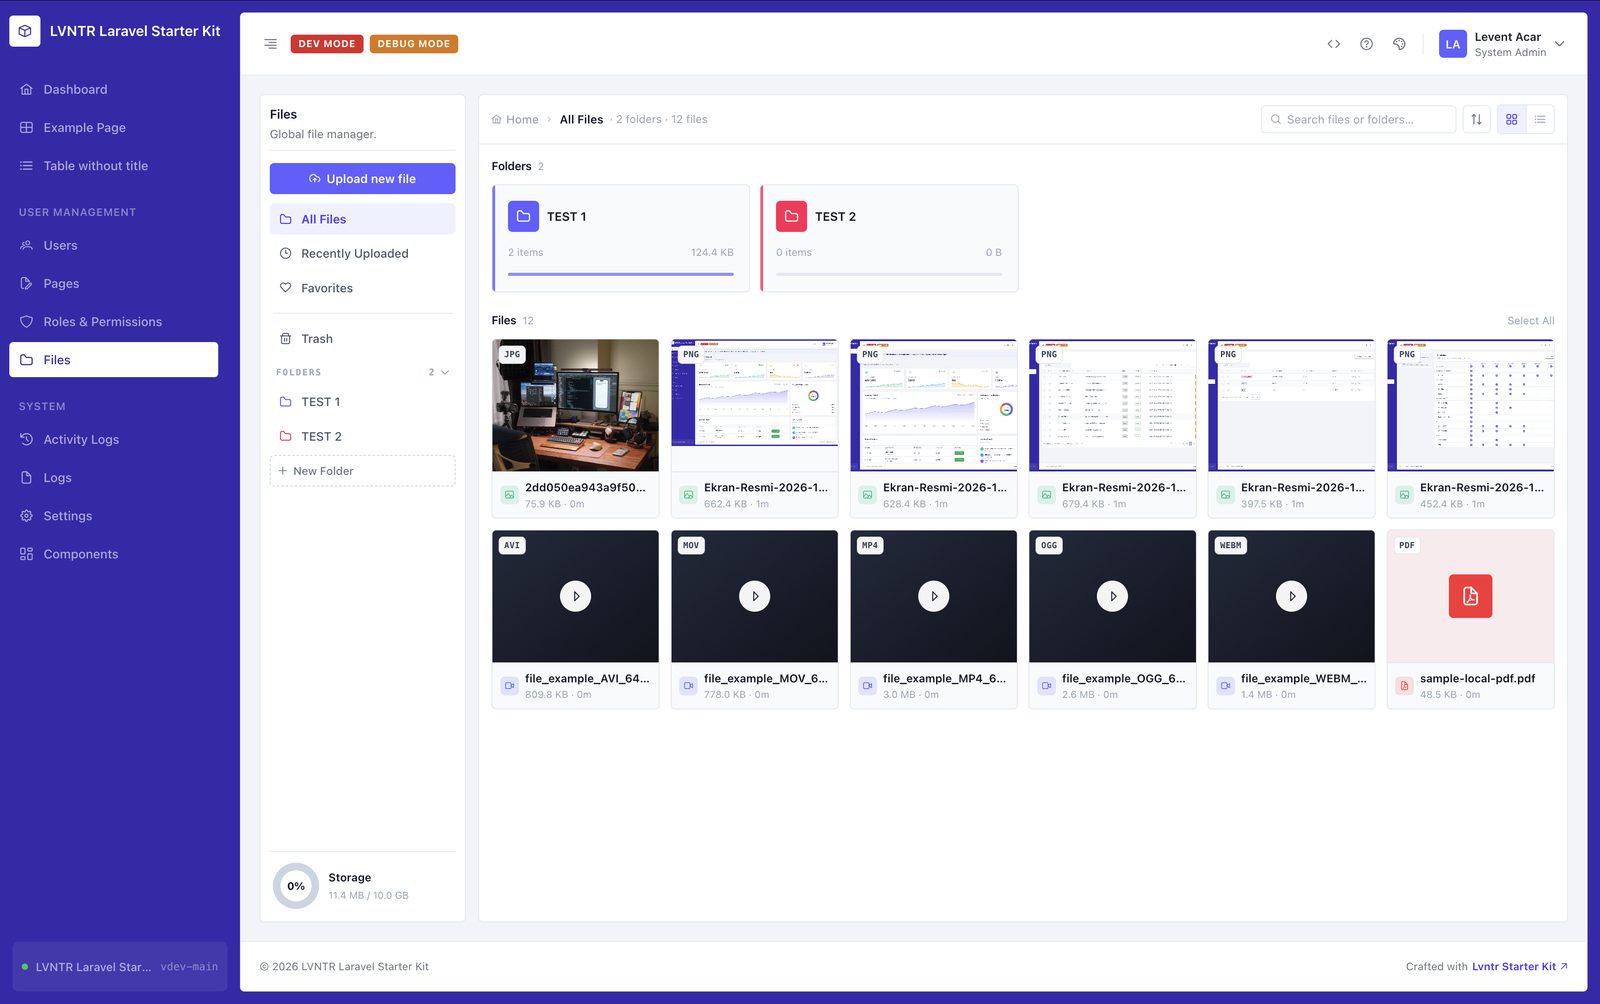Open TEST 1 in folders tree
Screen dimensions: 1600x1004
point(362,402)
